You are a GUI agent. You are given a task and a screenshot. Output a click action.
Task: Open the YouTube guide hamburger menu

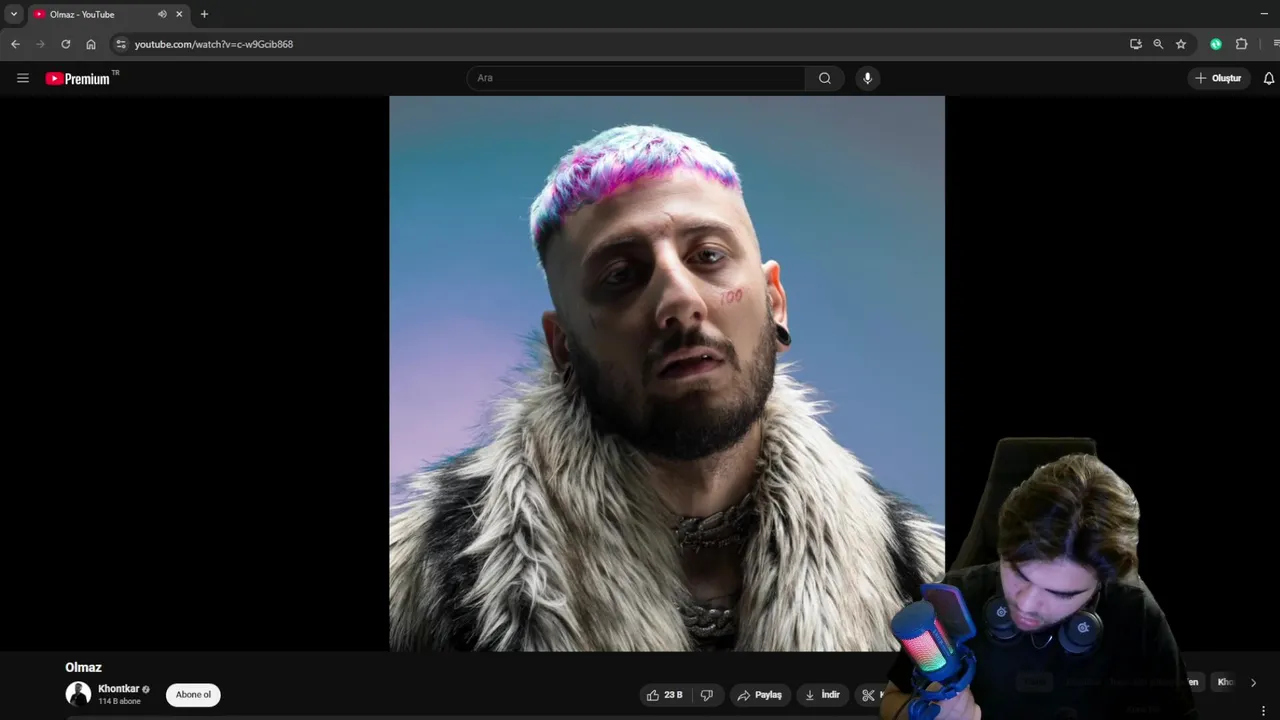pyautogui.click(x=23, y=78)
